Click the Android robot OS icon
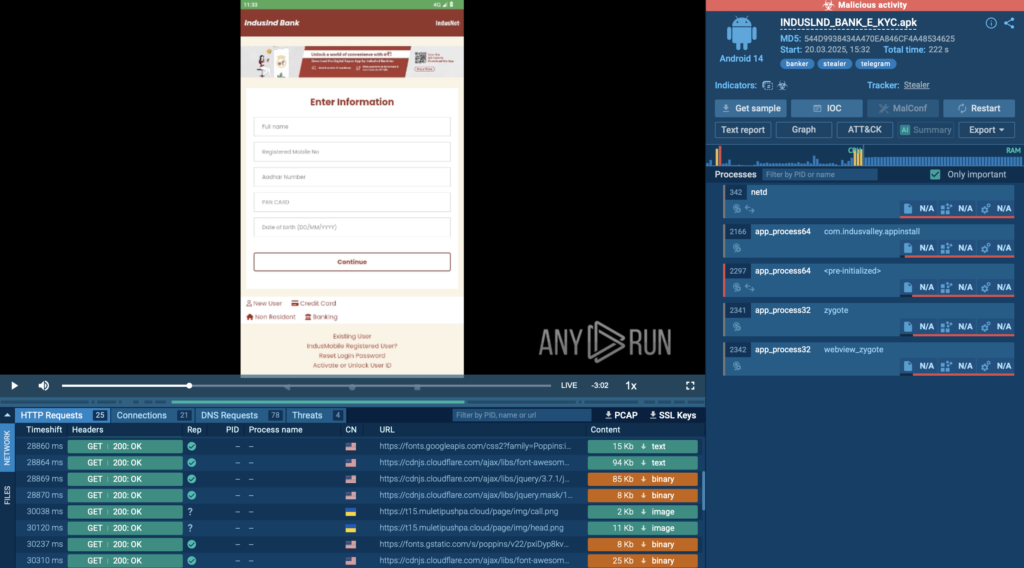Screen dimensions: 1024x568 coord(741,33)
